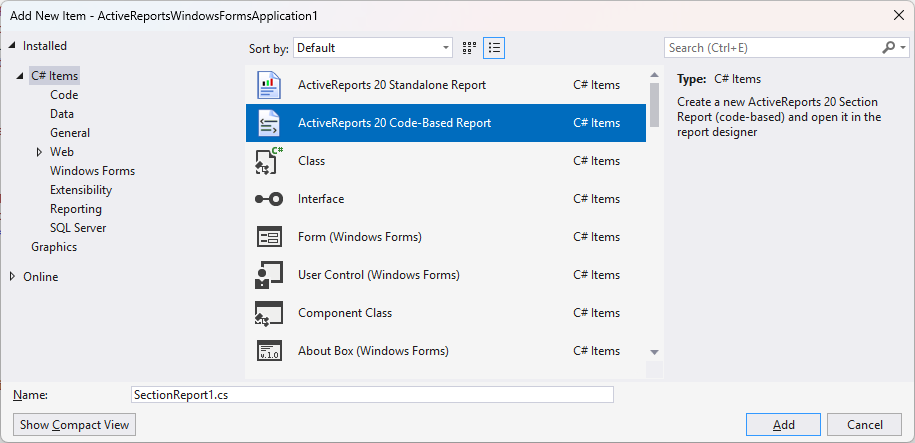The height and width of the screenshot is (443, 915).
Task: Click the Code-Based Report template icon
Action: coord(269,123)
